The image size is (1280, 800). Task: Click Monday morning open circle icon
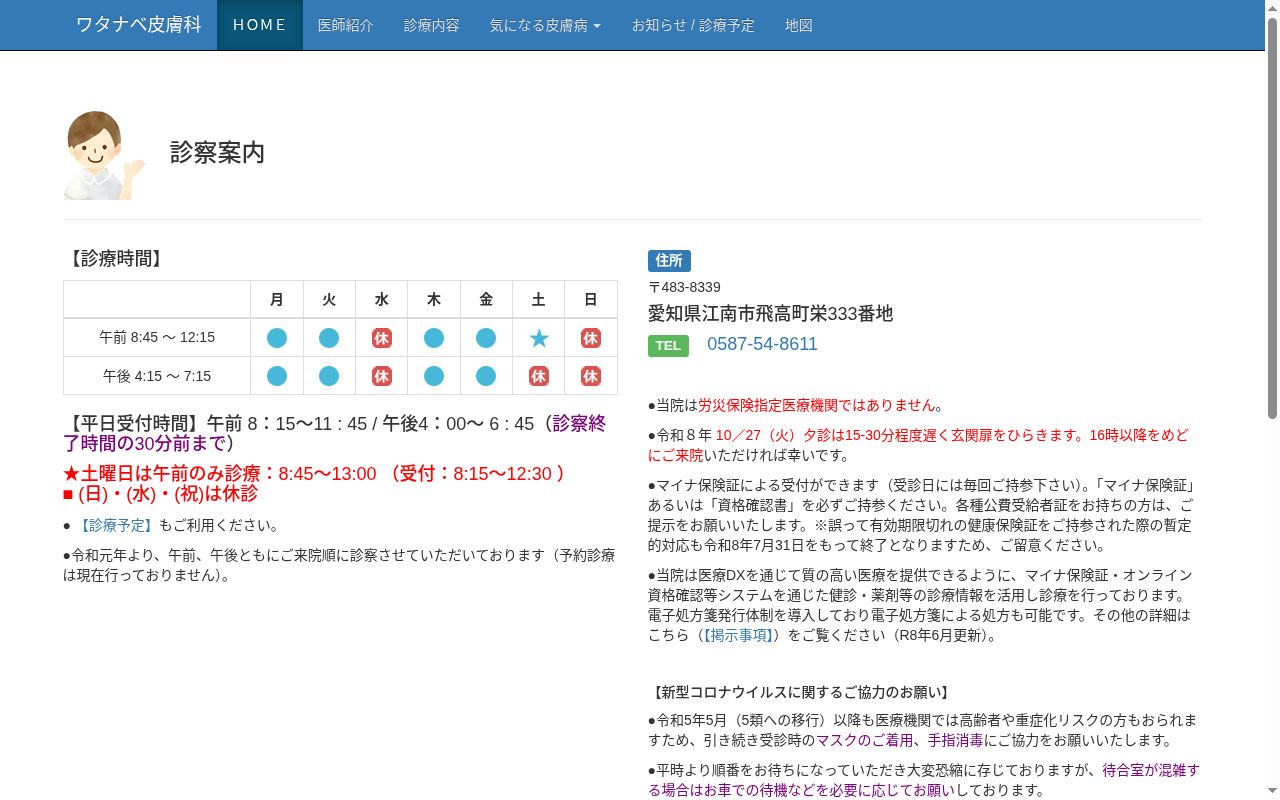tap(277, 338)
